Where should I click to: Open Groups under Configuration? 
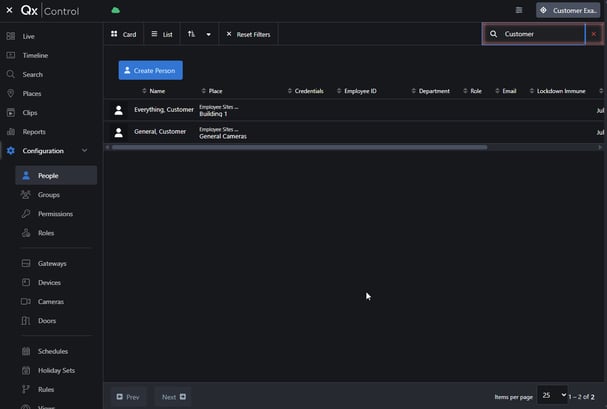tap(49, 195)
